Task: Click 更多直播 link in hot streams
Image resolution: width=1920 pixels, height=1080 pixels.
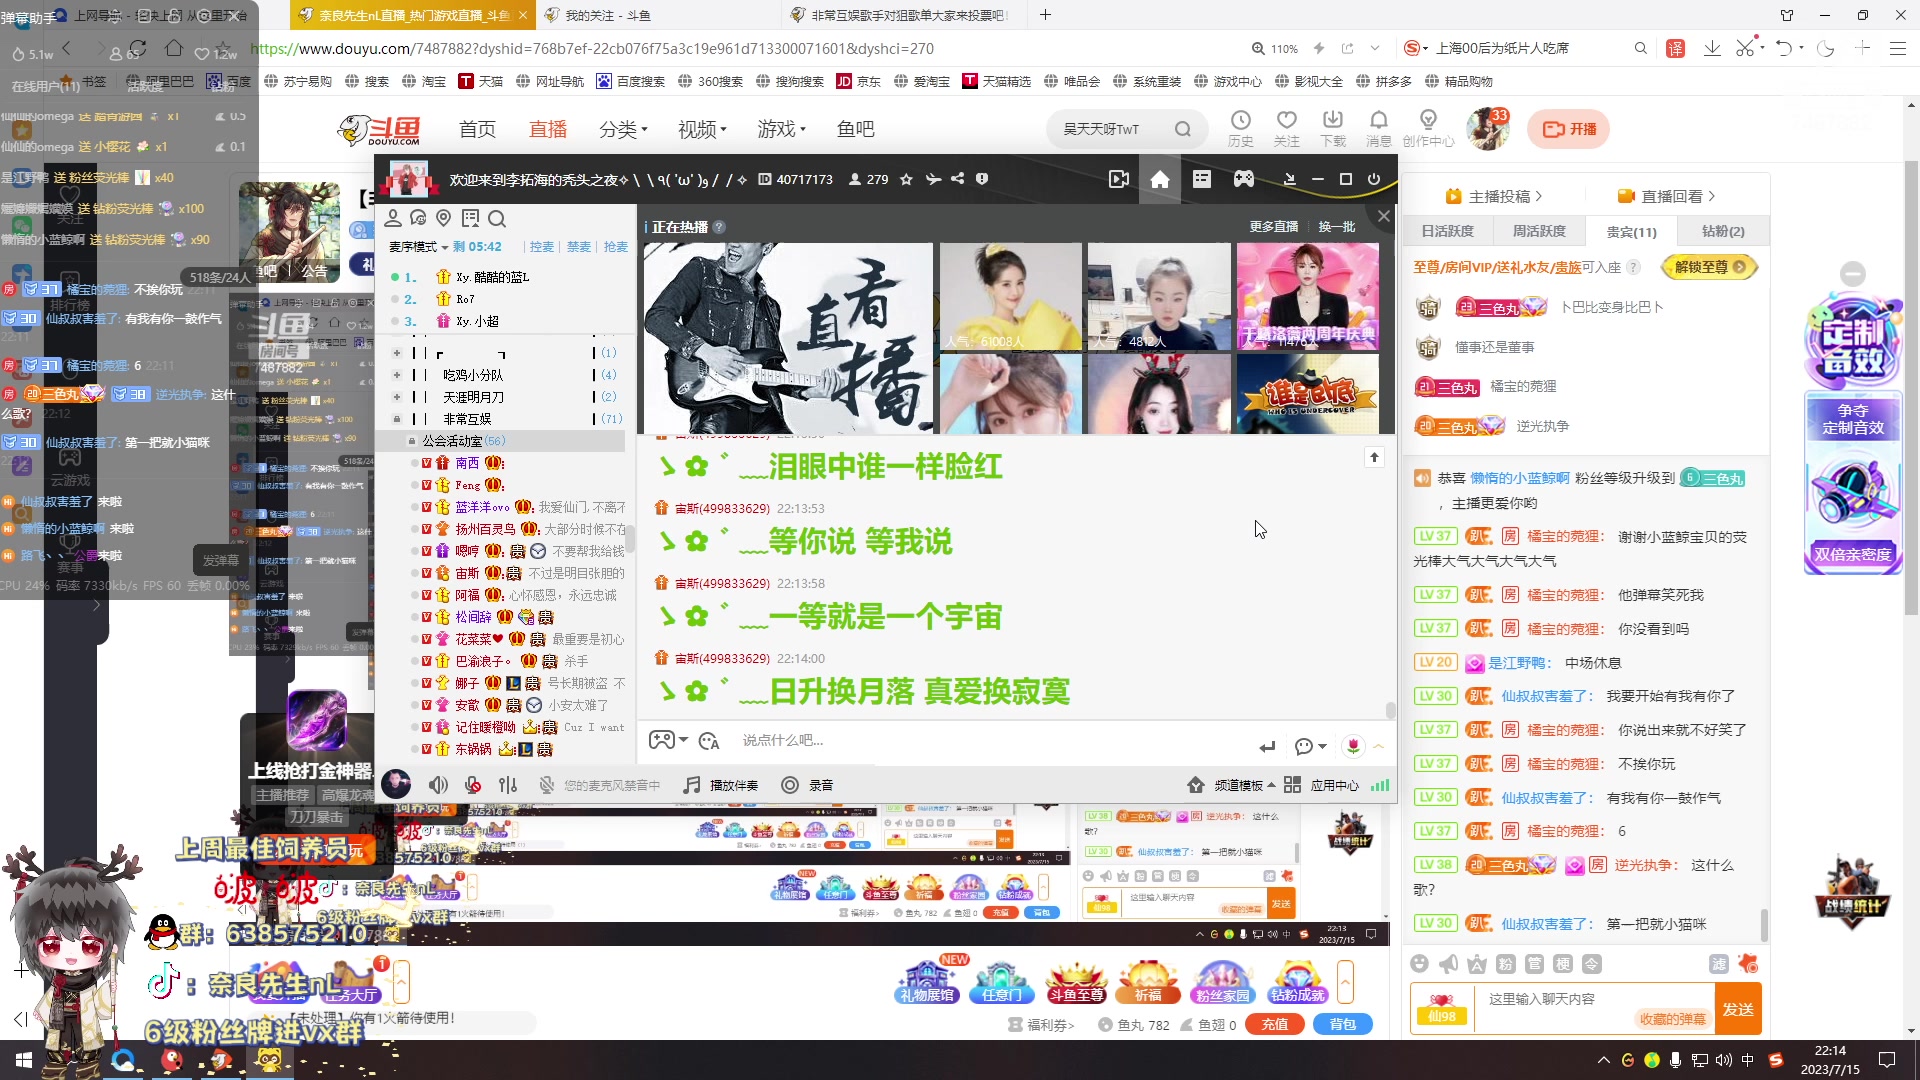Action: [x=1273, y=227]
